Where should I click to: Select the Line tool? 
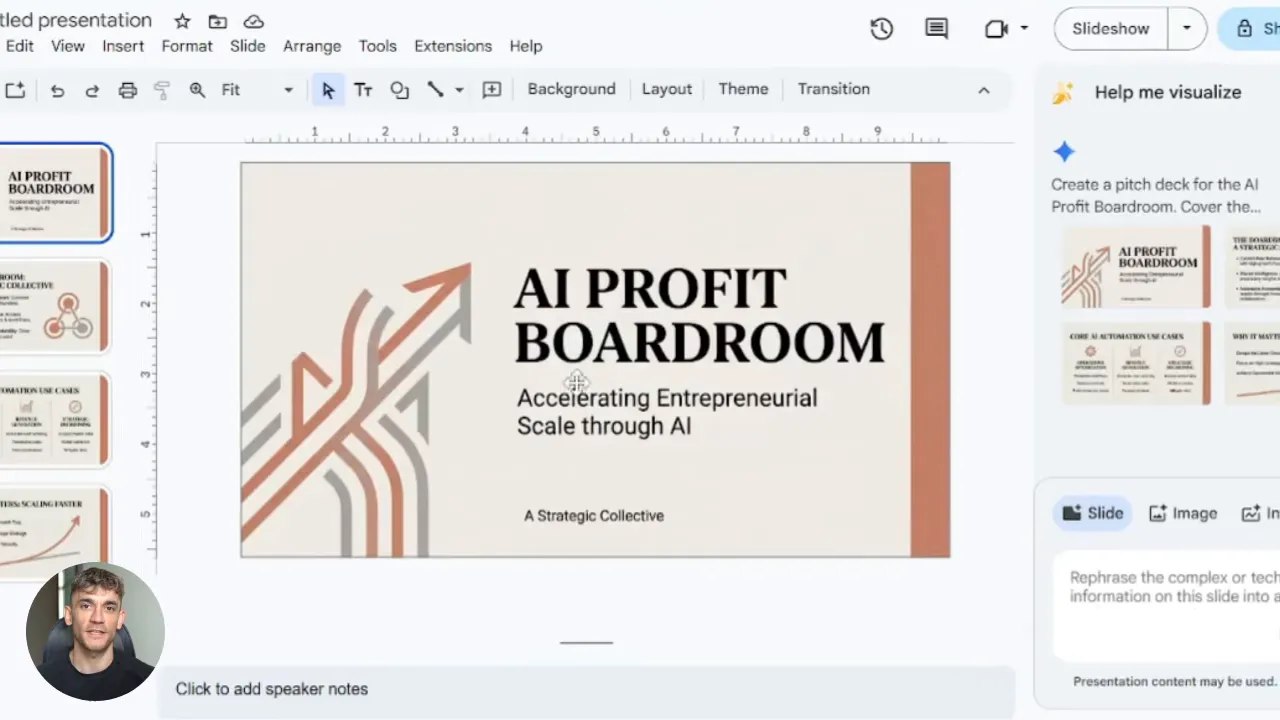pos(435,90)
